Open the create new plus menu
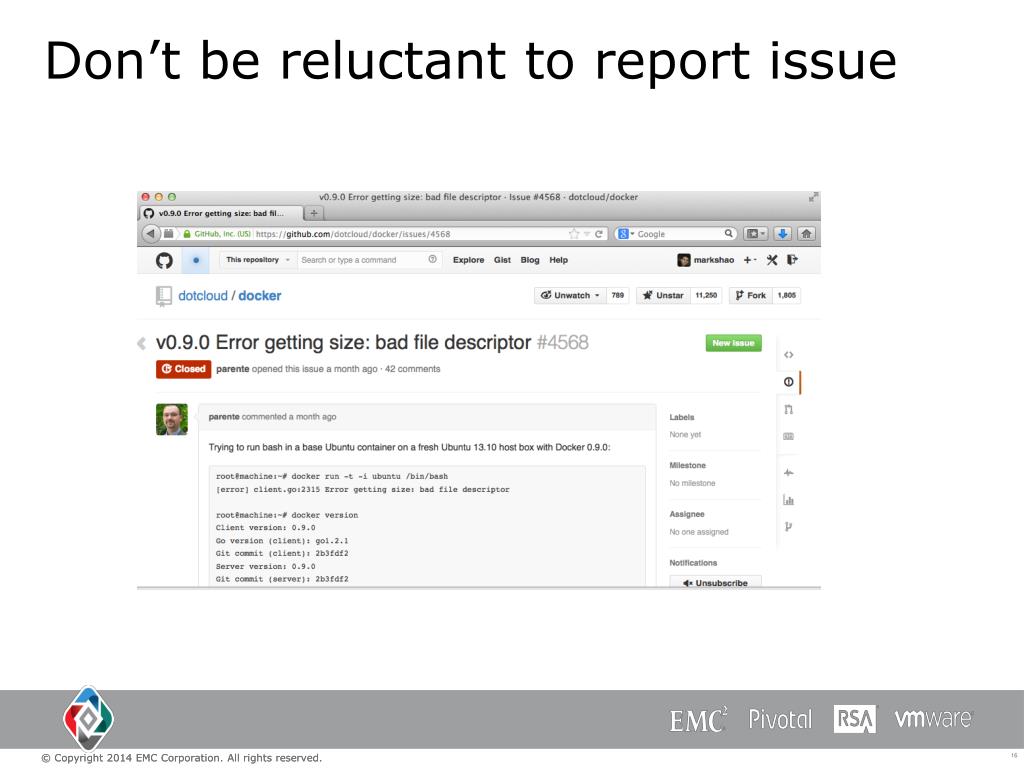 tap(750, 260)
